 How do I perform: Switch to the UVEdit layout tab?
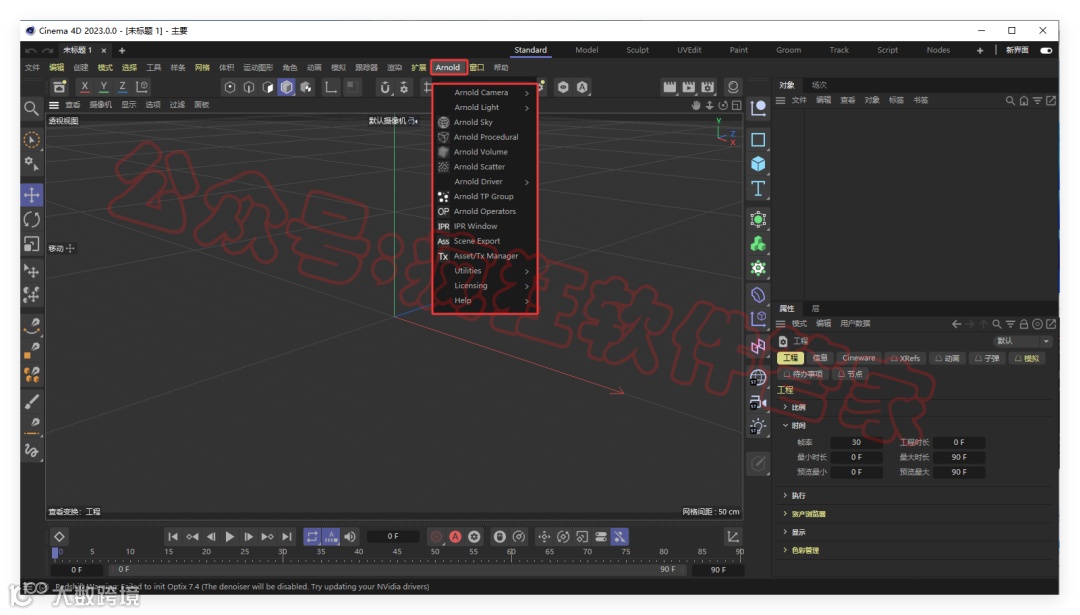(x=689, y=50)
